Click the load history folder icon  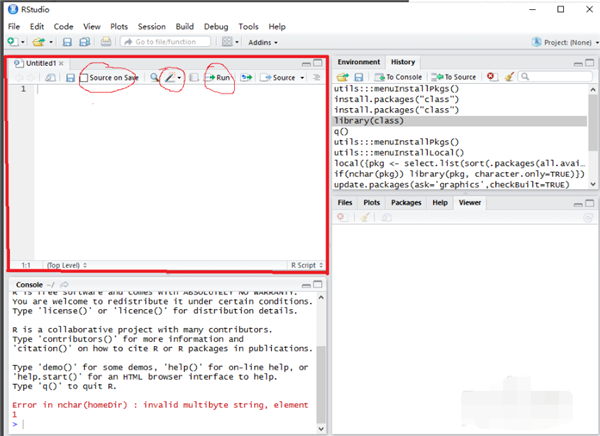coord(342,76)
